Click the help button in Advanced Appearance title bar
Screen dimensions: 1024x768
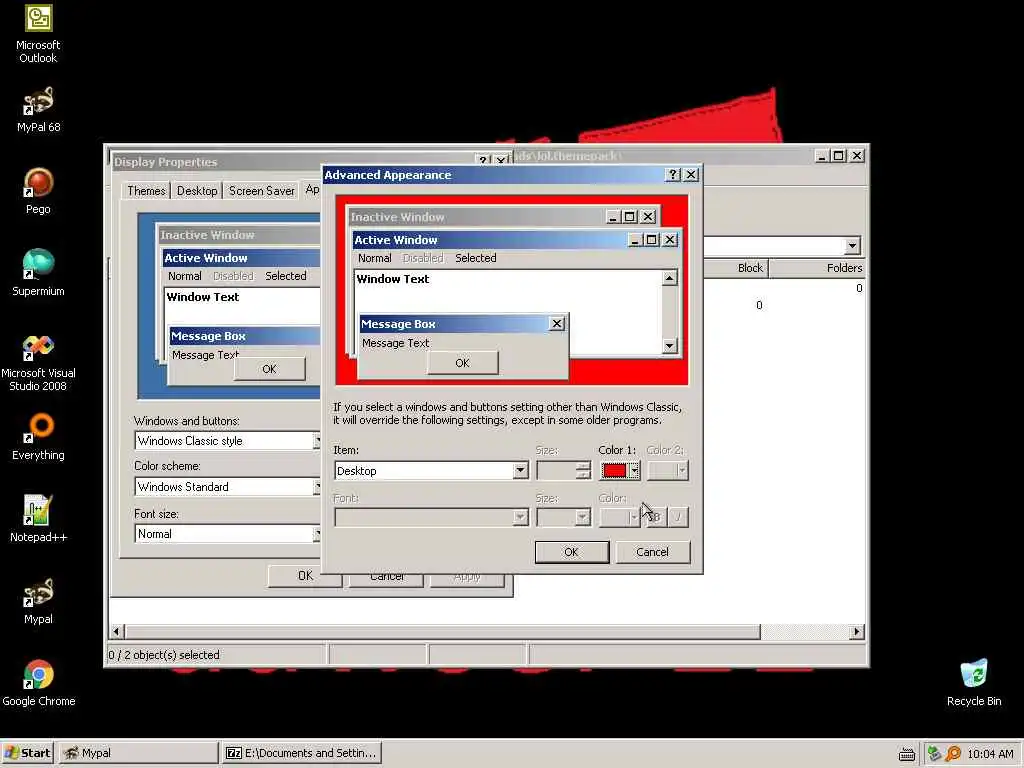(673, 174)
